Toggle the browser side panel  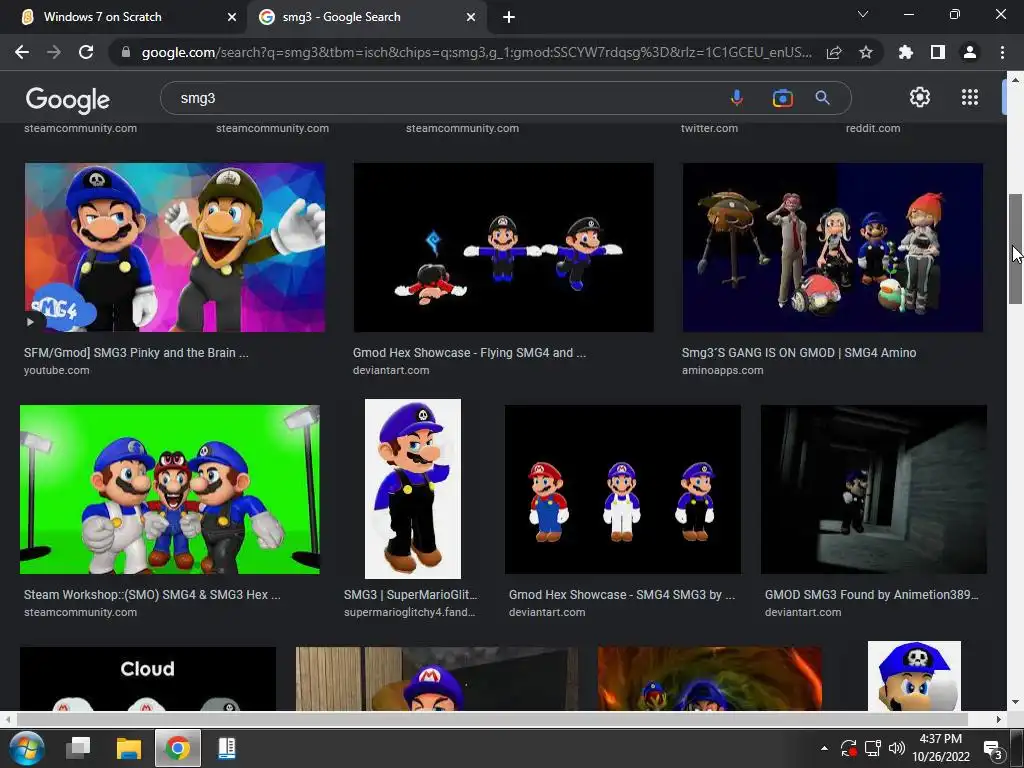(938, 52)
